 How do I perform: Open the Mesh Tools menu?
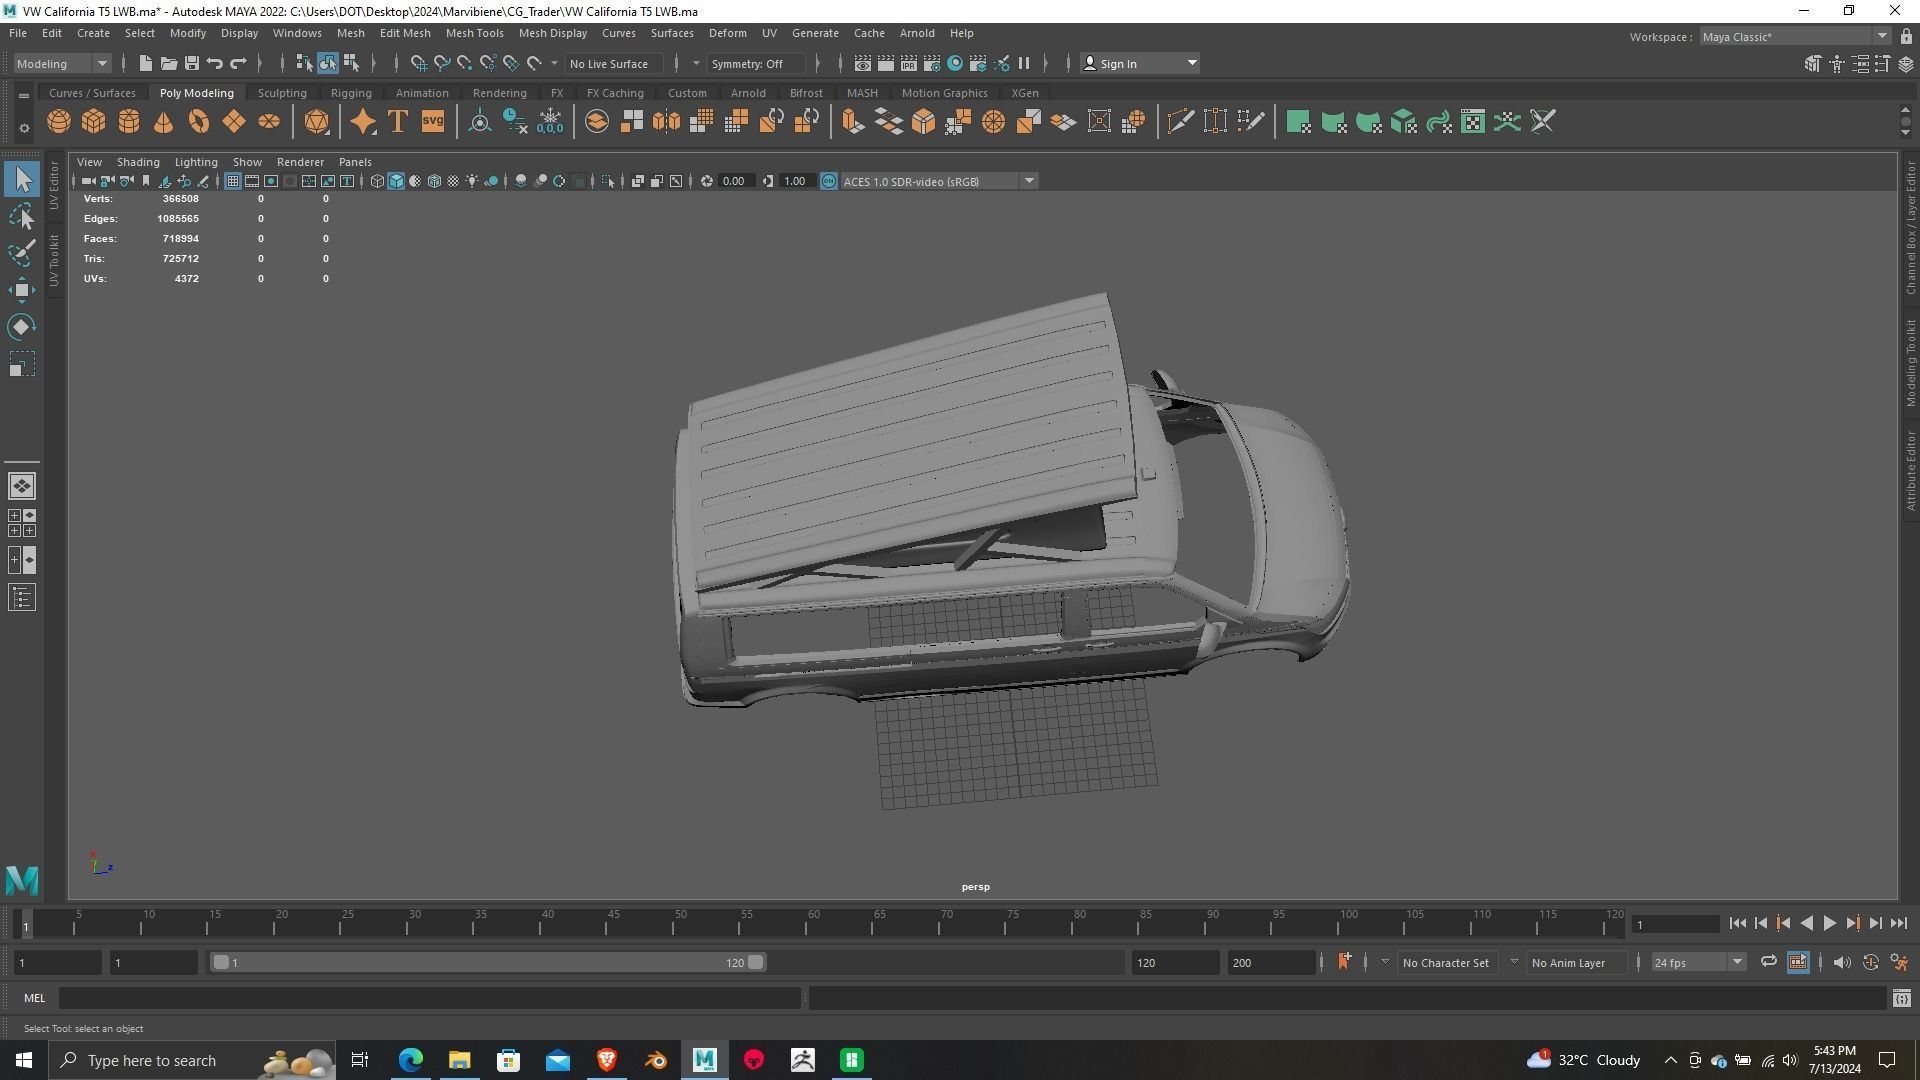point(474,33)
